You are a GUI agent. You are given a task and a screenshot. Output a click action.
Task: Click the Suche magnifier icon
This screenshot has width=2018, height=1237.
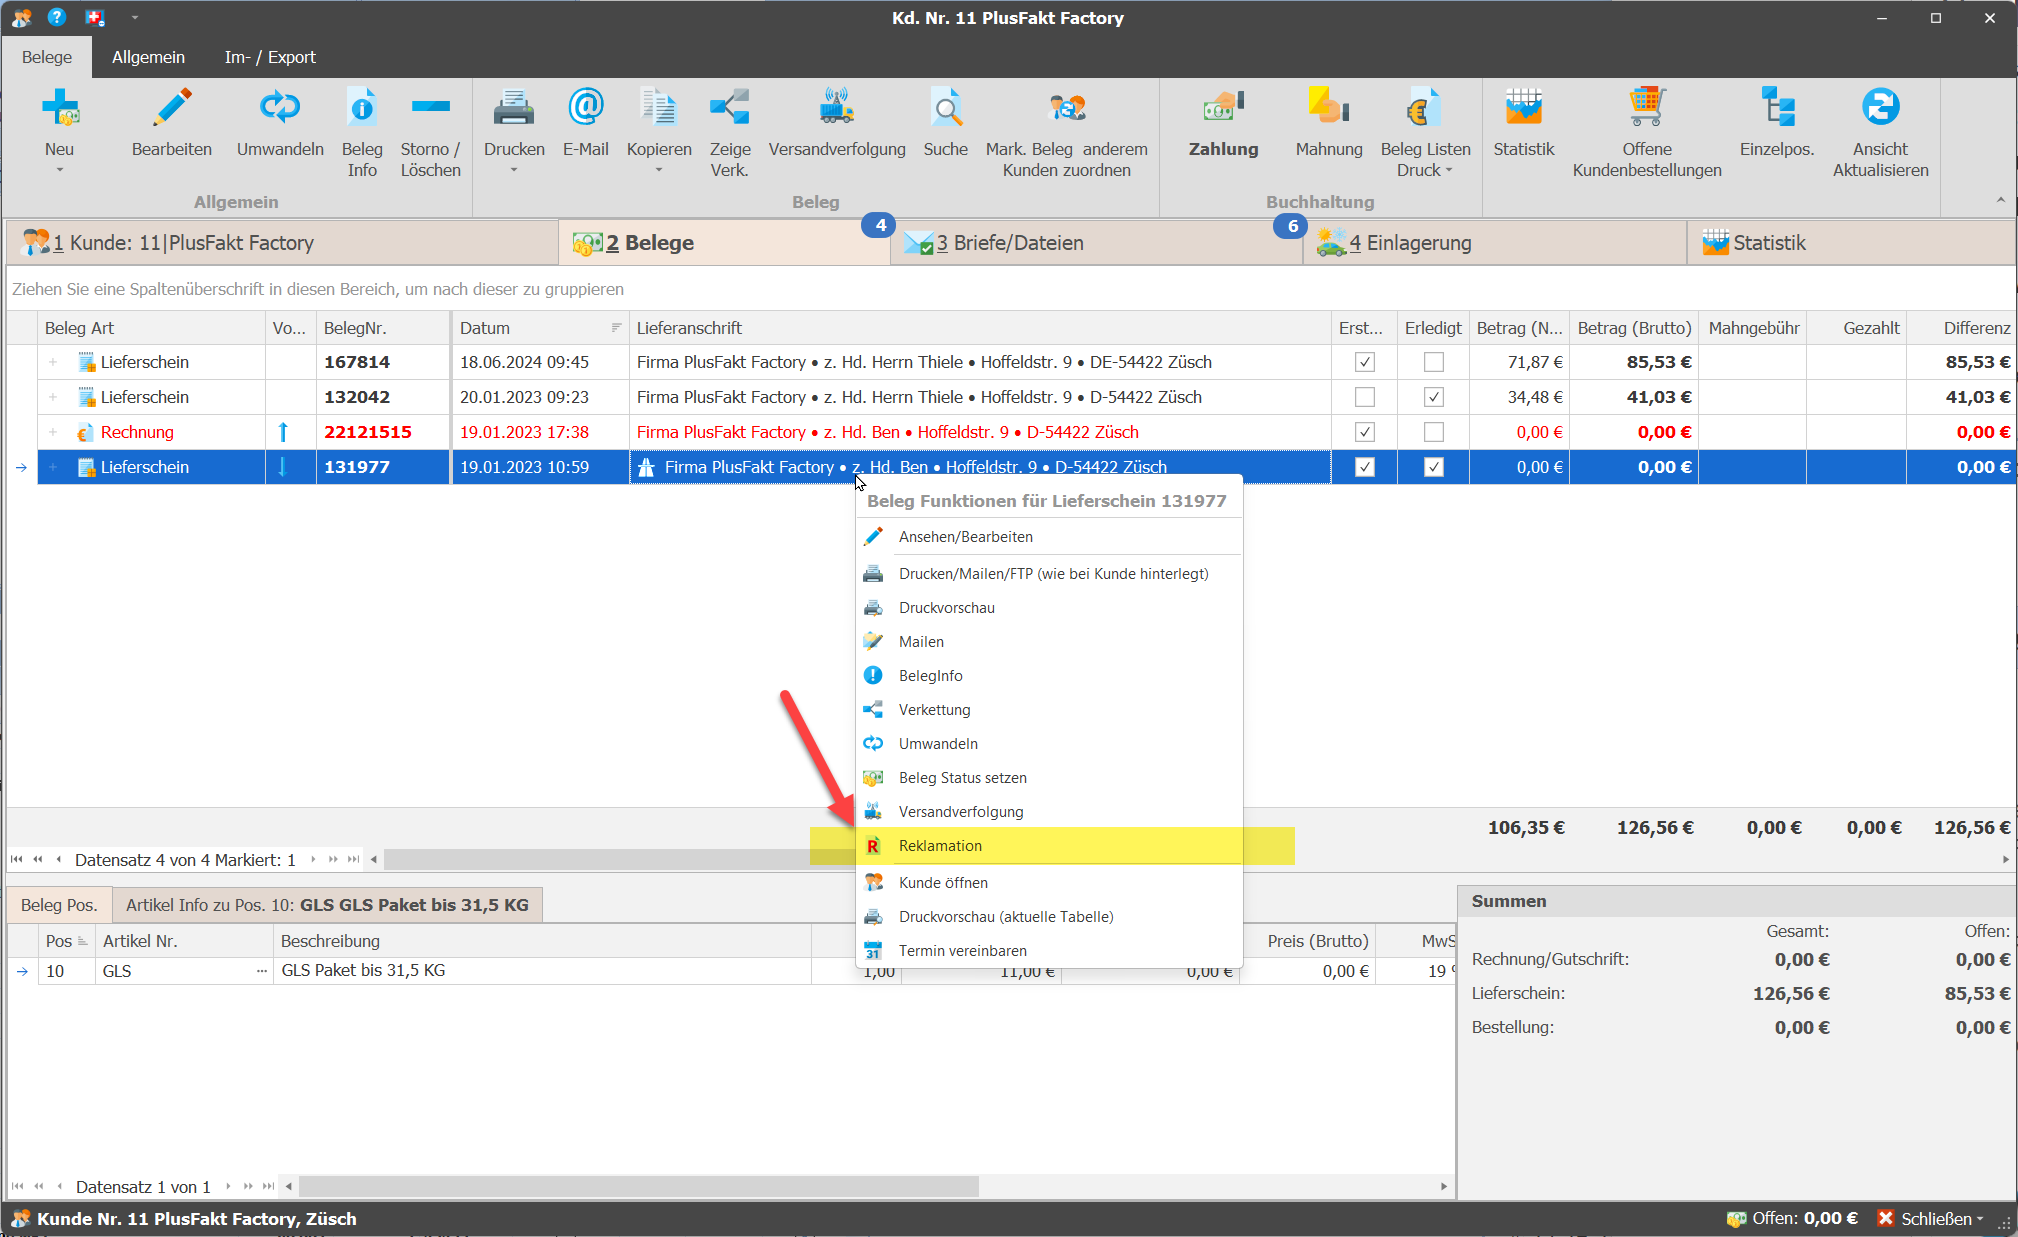coord(946,107)
